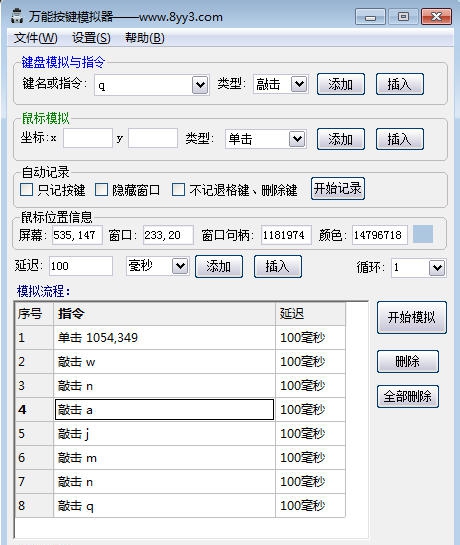This screenshot has width=460, height=545.
Task: Click the 删除 button
Action: (x=408, y=362)
